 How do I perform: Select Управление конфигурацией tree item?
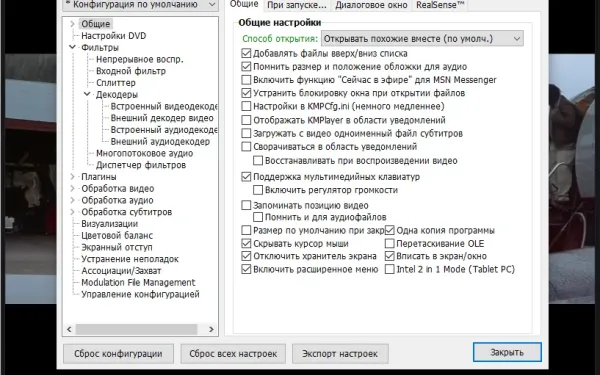pos(140,294)
